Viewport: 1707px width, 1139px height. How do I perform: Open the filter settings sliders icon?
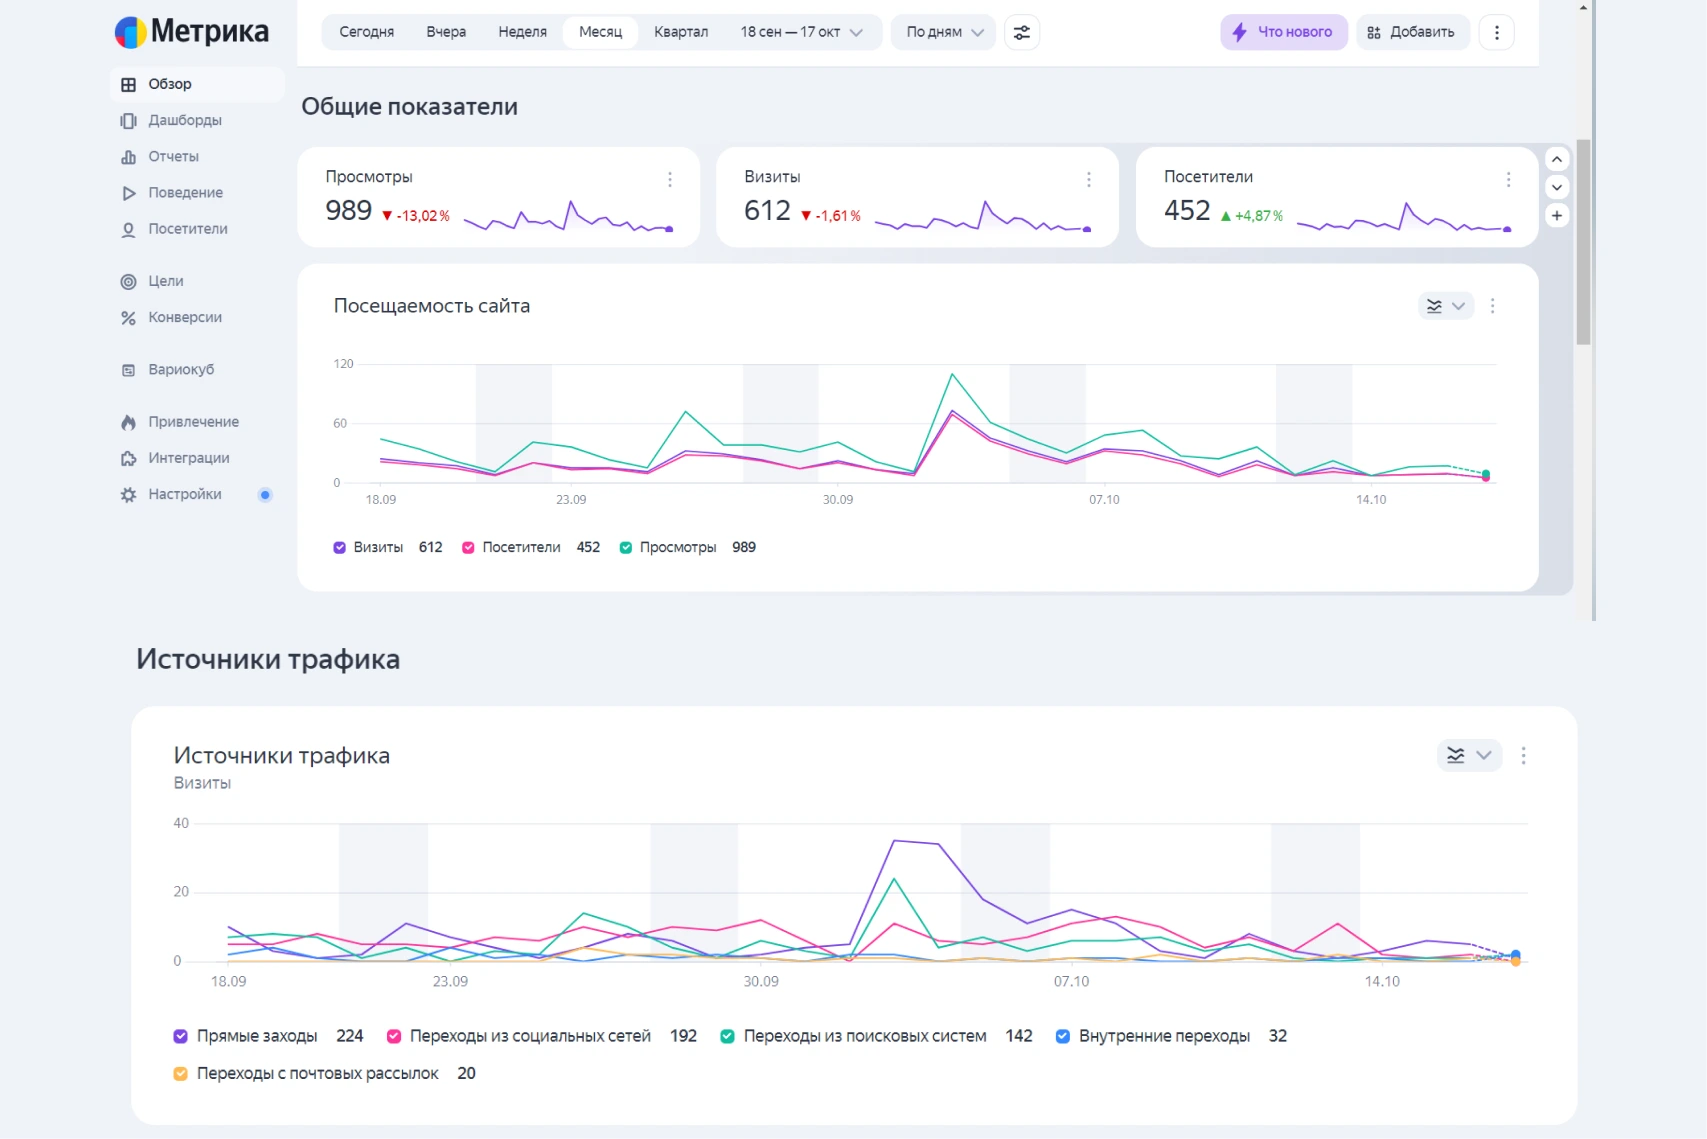1021,32
